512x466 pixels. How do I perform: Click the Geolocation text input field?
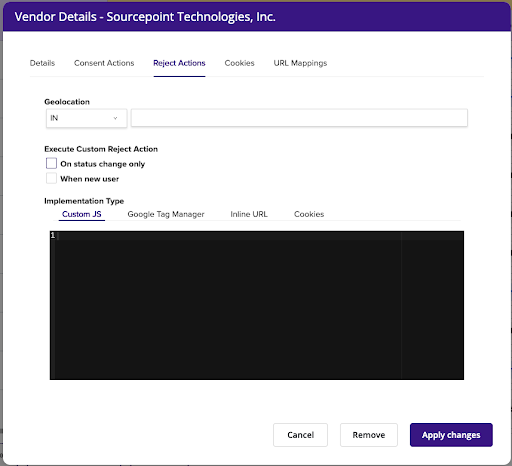(x=299, y=118)
